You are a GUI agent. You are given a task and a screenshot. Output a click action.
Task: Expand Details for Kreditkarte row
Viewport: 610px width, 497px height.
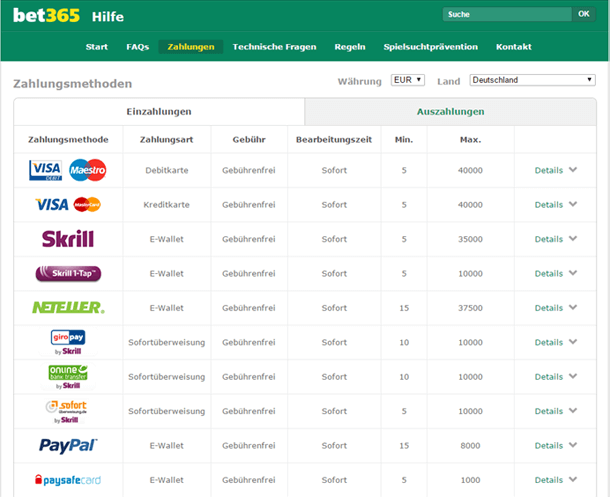tap(556, 205)
